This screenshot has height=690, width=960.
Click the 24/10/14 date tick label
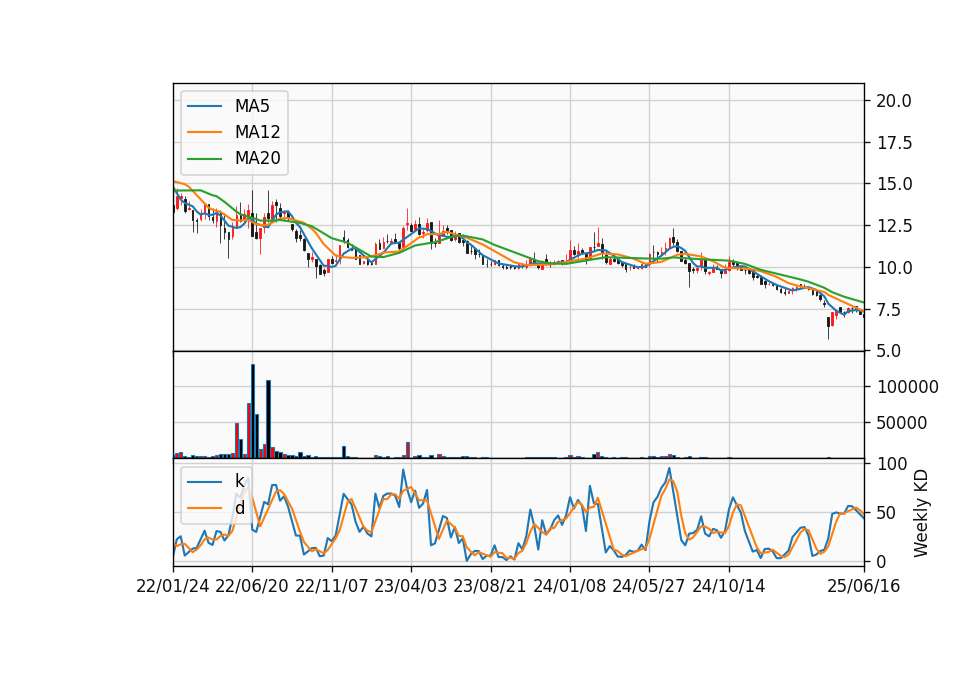click(x=729, y=586)
